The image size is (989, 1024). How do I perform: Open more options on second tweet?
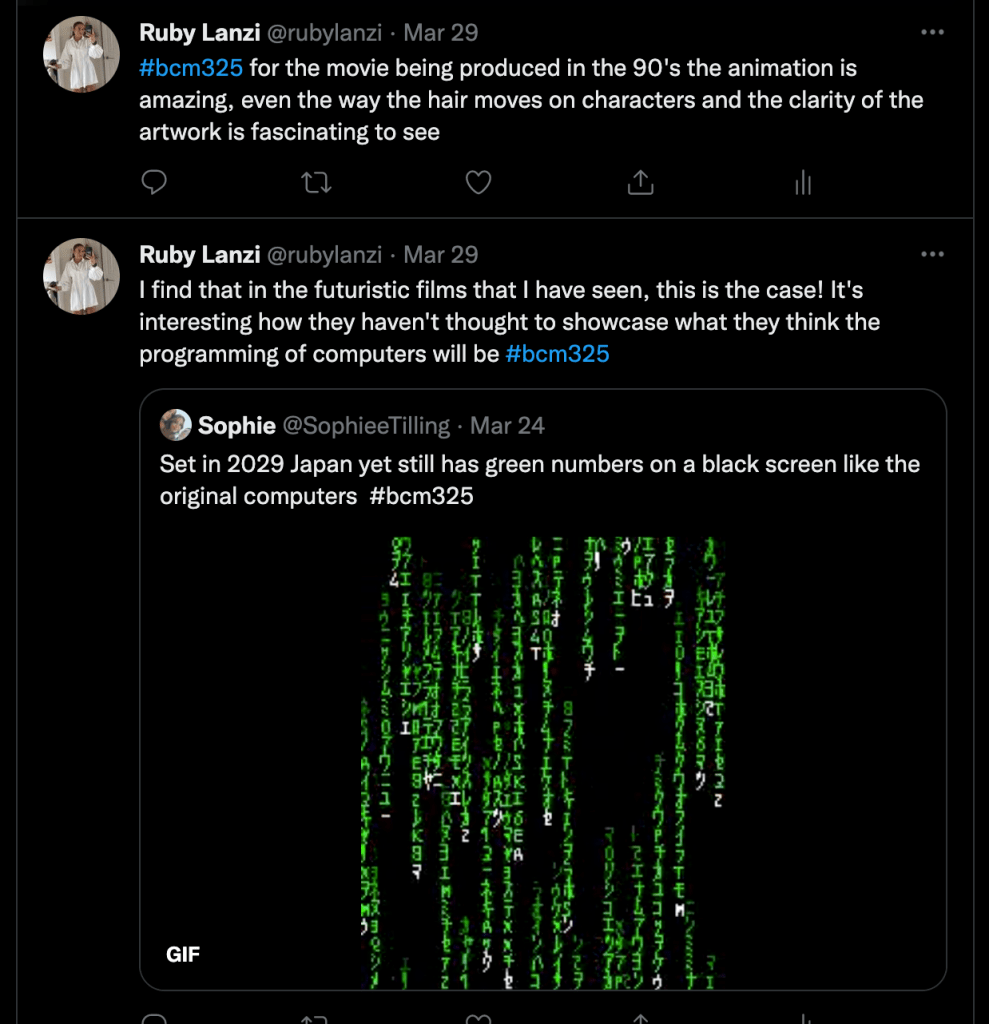pyautogui.click(x=932, y=255)
